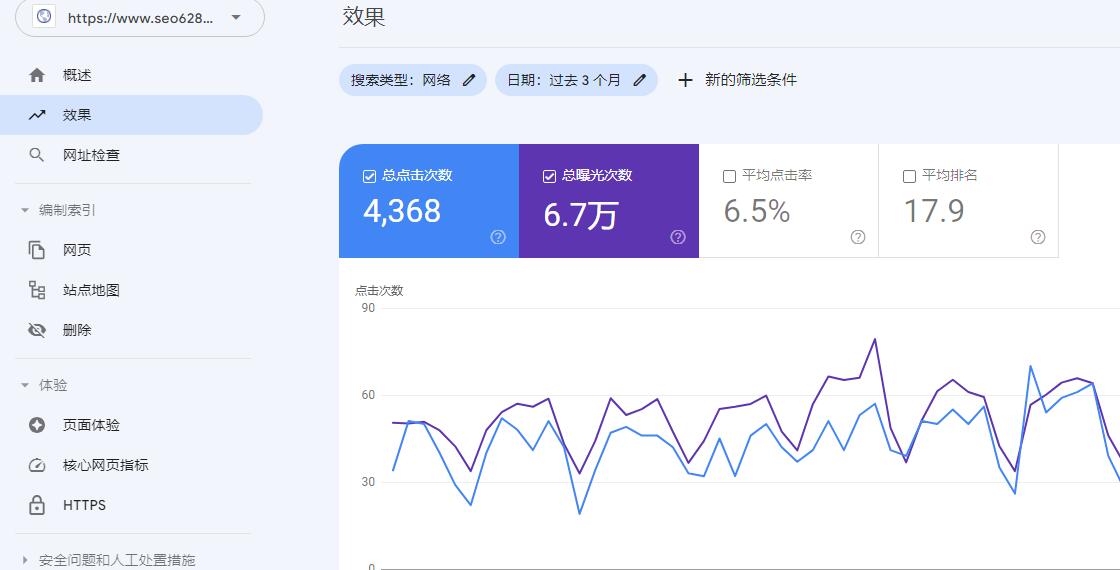
Task: Click the padlock icon beside HTTPS
Action: point(37,505)
